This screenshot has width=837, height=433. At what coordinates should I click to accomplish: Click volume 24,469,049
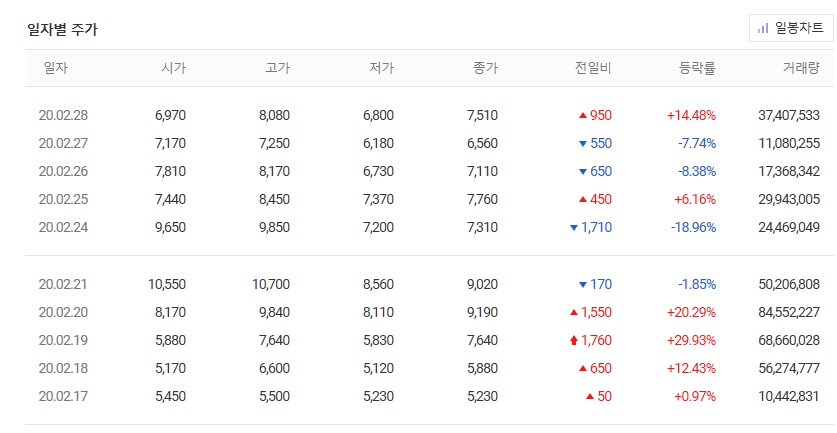(x=789, y=227)
